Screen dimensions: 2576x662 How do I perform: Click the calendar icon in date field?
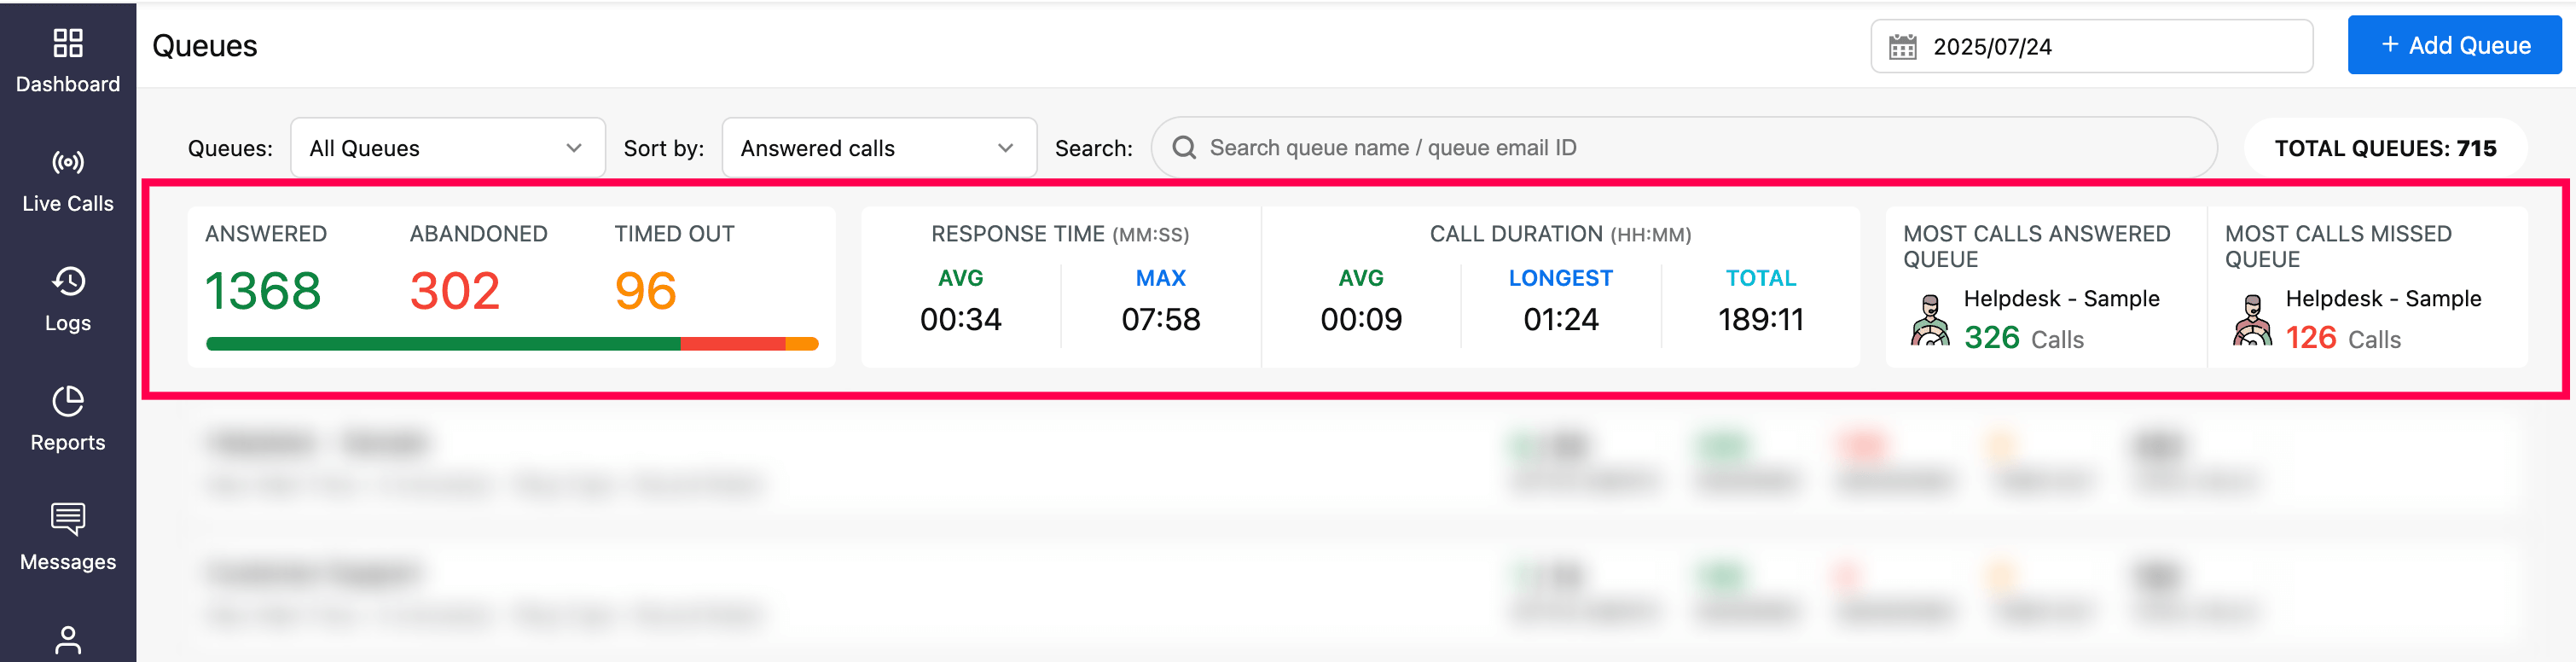1902,47
